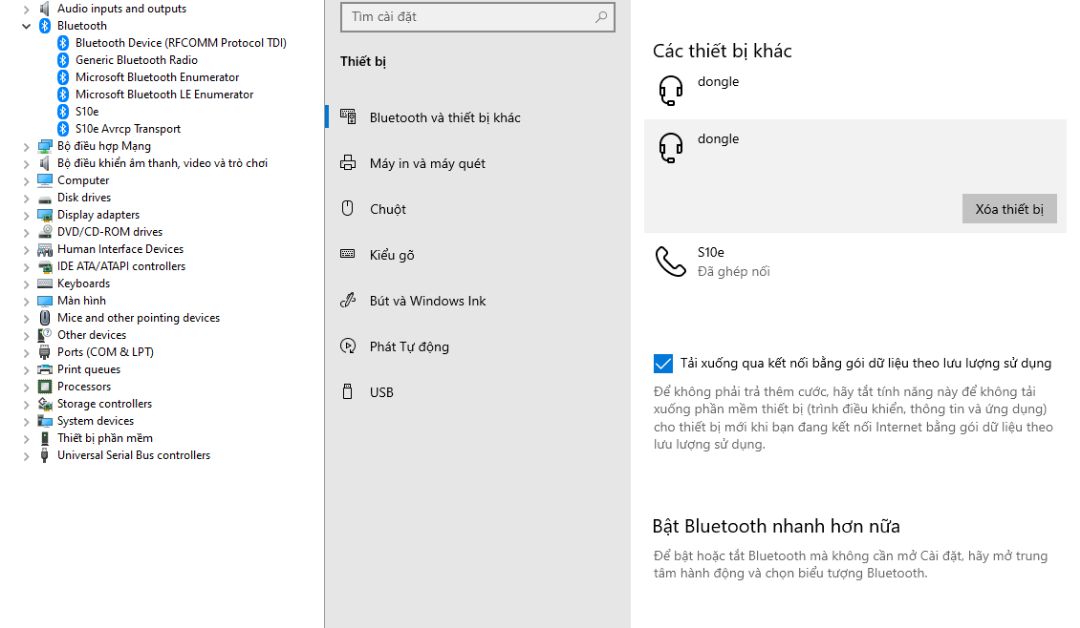Uncheck the metered connection download checkbox
The image size is (1080, 628).
[x=662, y=363]
